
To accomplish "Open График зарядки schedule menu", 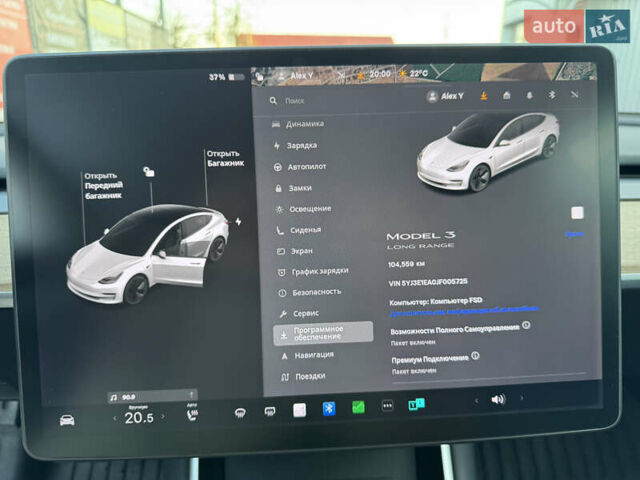I will [313, 271].
